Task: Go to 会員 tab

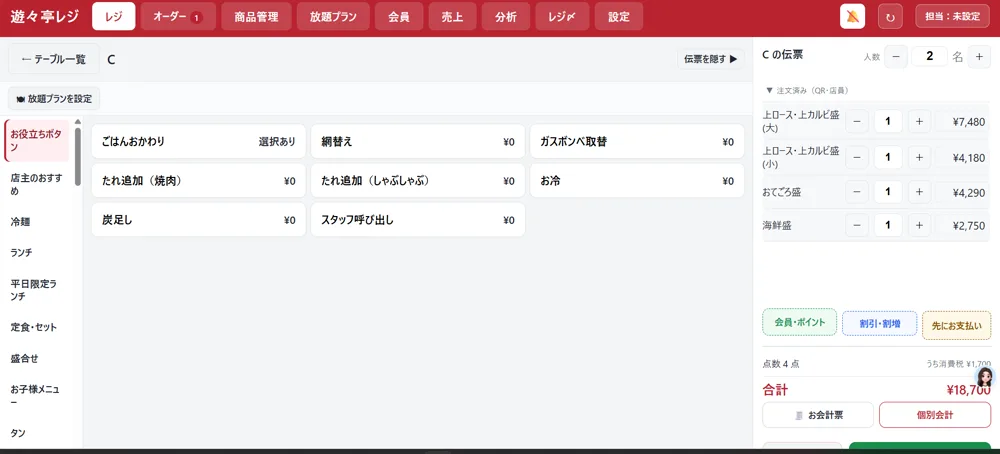Action: point(399,17)
